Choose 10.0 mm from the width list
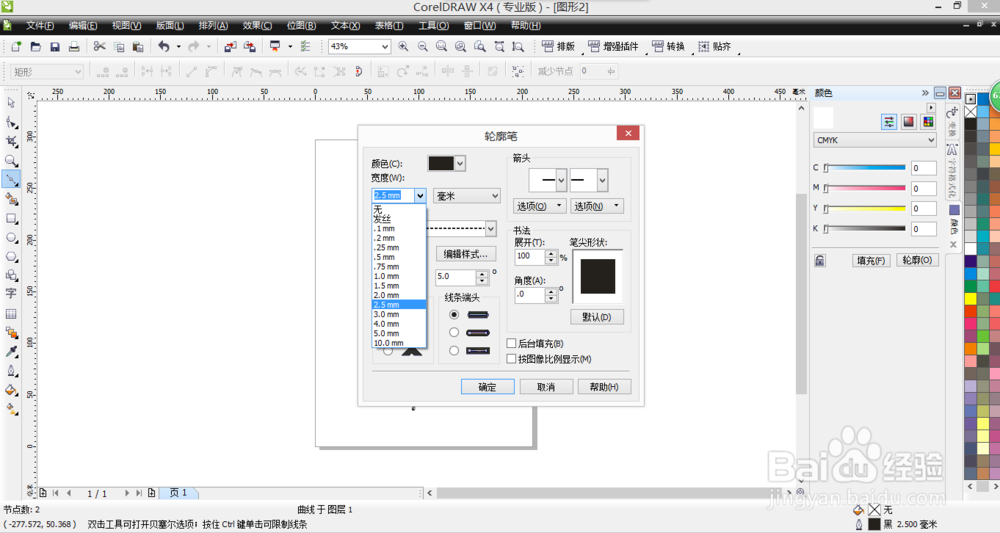 point(399,343)
